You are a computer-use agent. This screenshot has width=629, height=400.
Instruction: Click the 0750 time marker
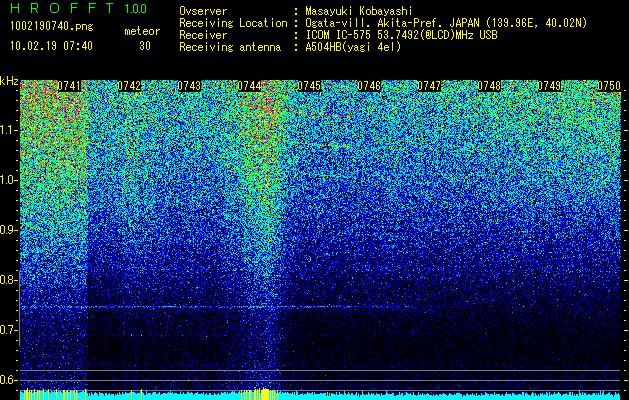pos(609,86)
